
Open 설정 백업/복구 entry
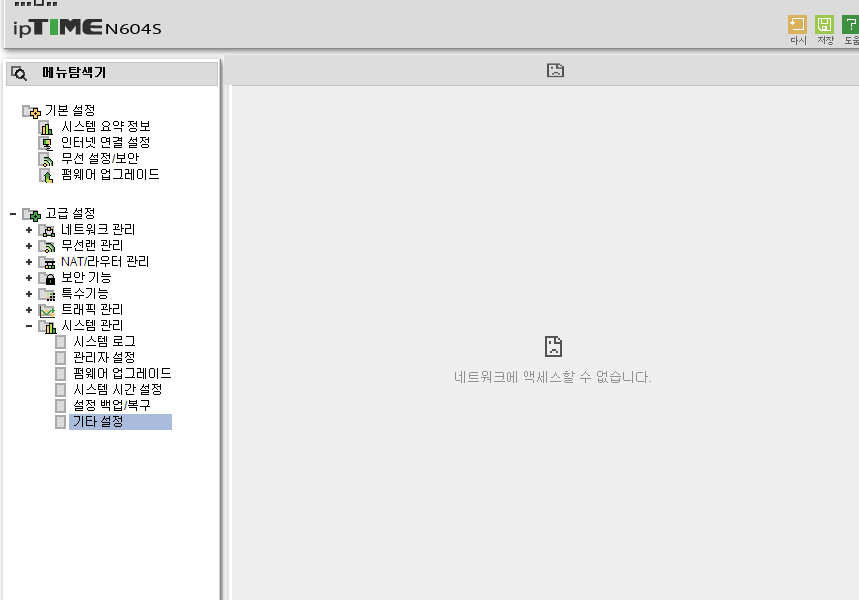click(112, 405)
